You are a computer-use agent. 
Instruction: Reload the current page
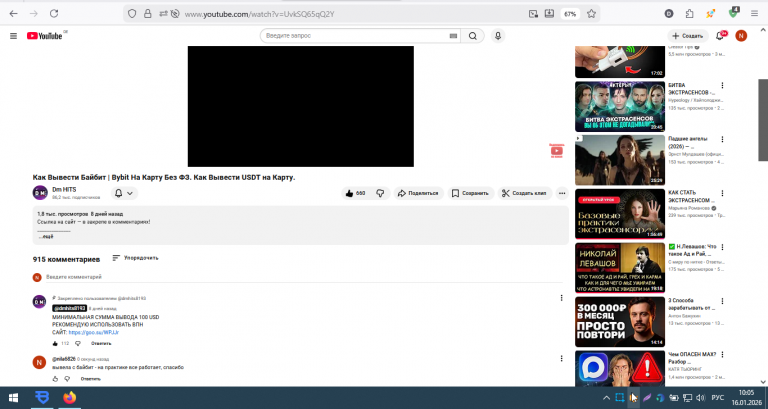(x=54, y=14)
